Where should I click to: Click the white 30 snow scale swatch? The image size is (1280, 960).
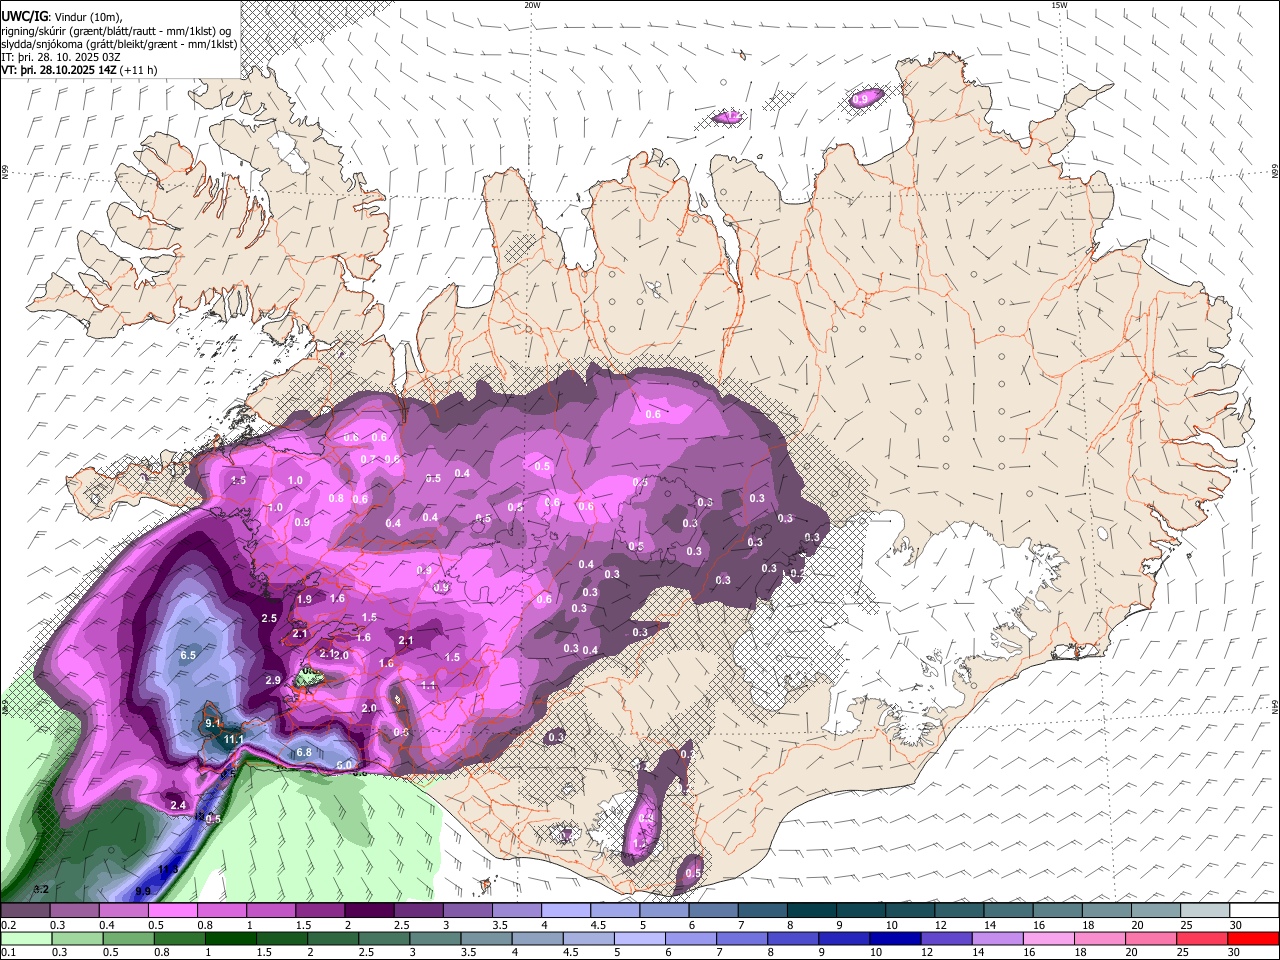point(1254,911)
